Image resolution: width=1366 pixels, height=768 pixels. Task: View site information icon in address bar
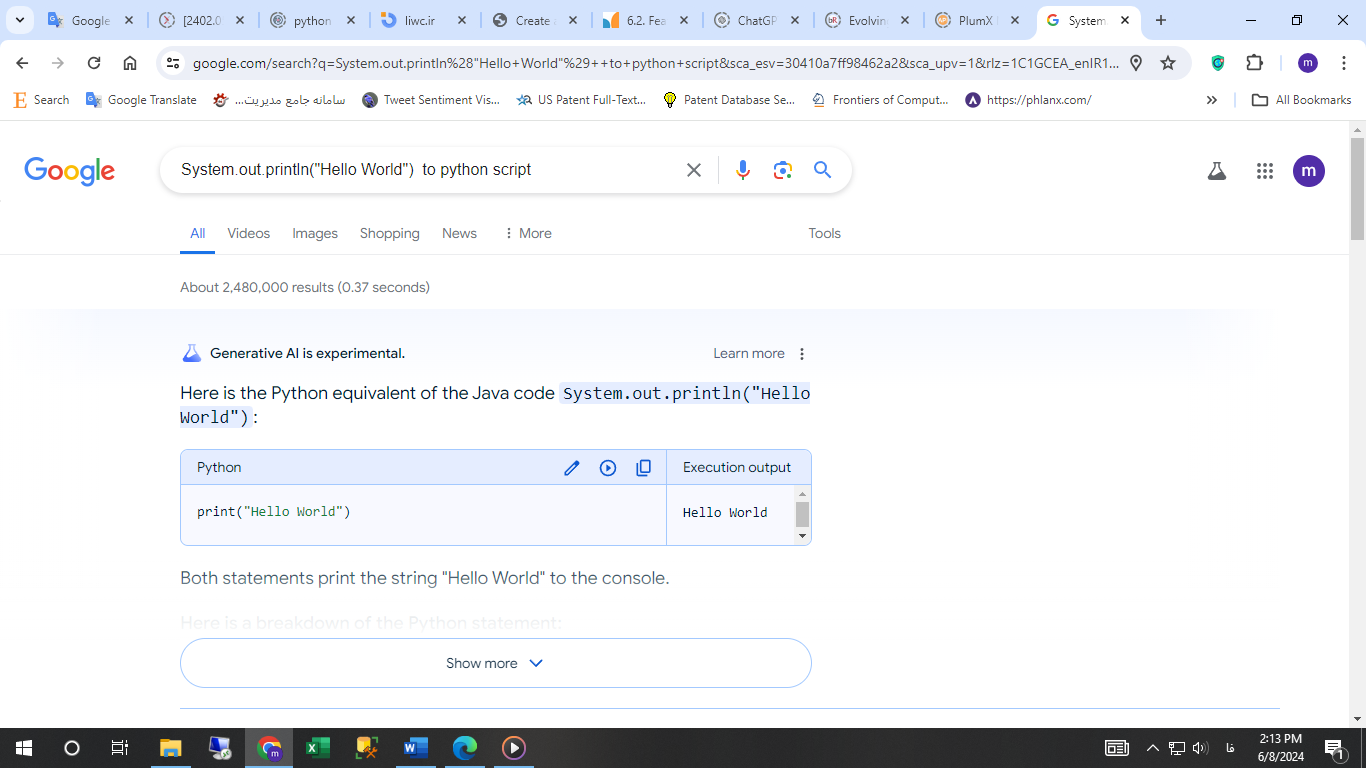tap(173, 63)
